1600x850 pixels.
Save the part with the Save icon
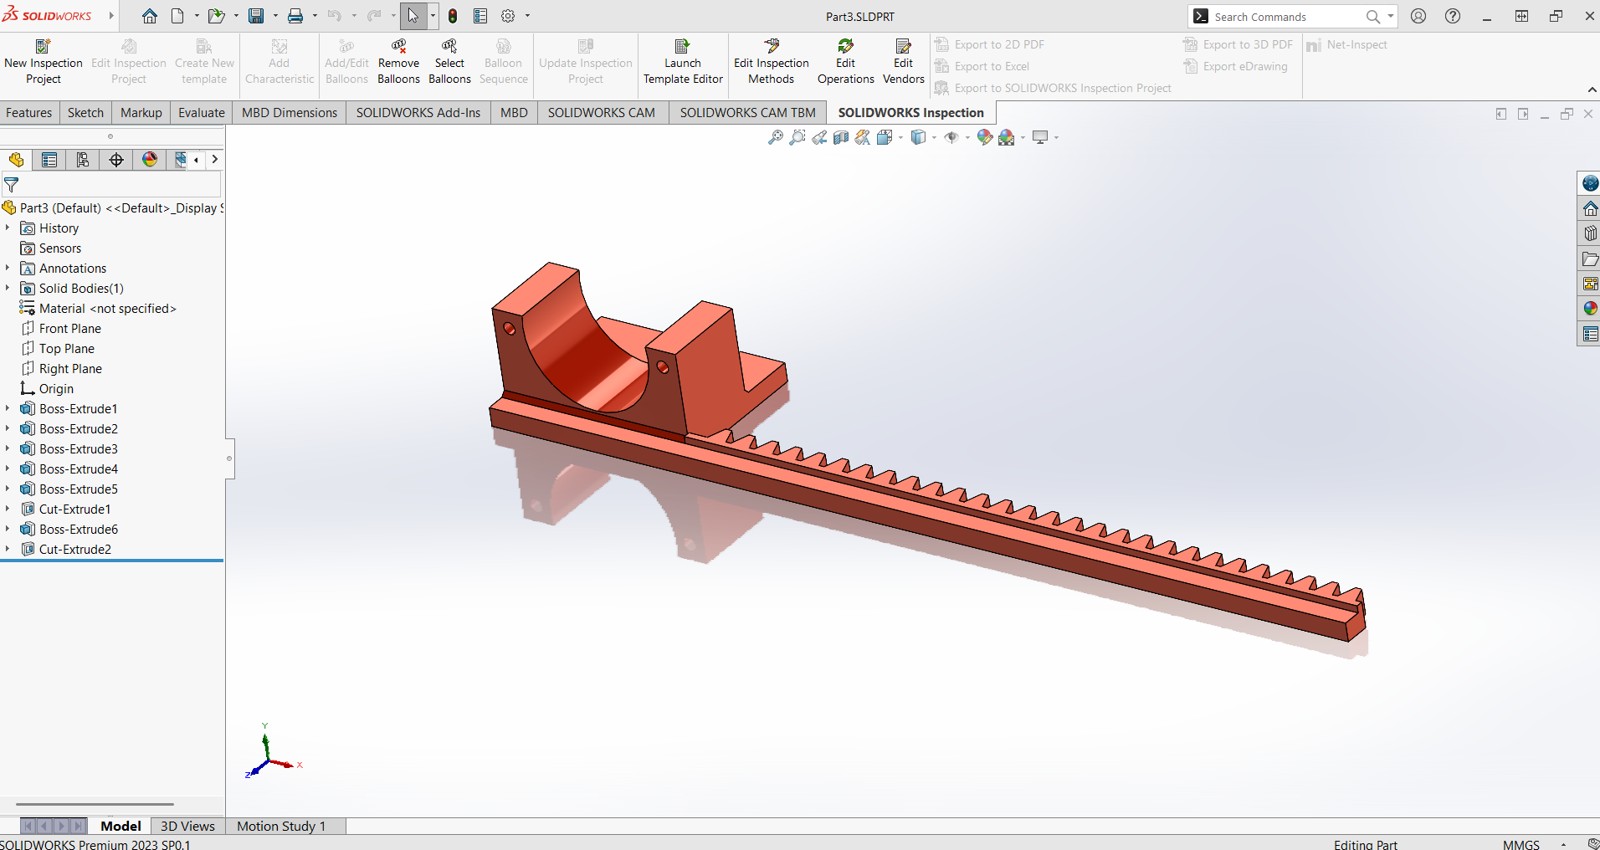coord(256,16)
